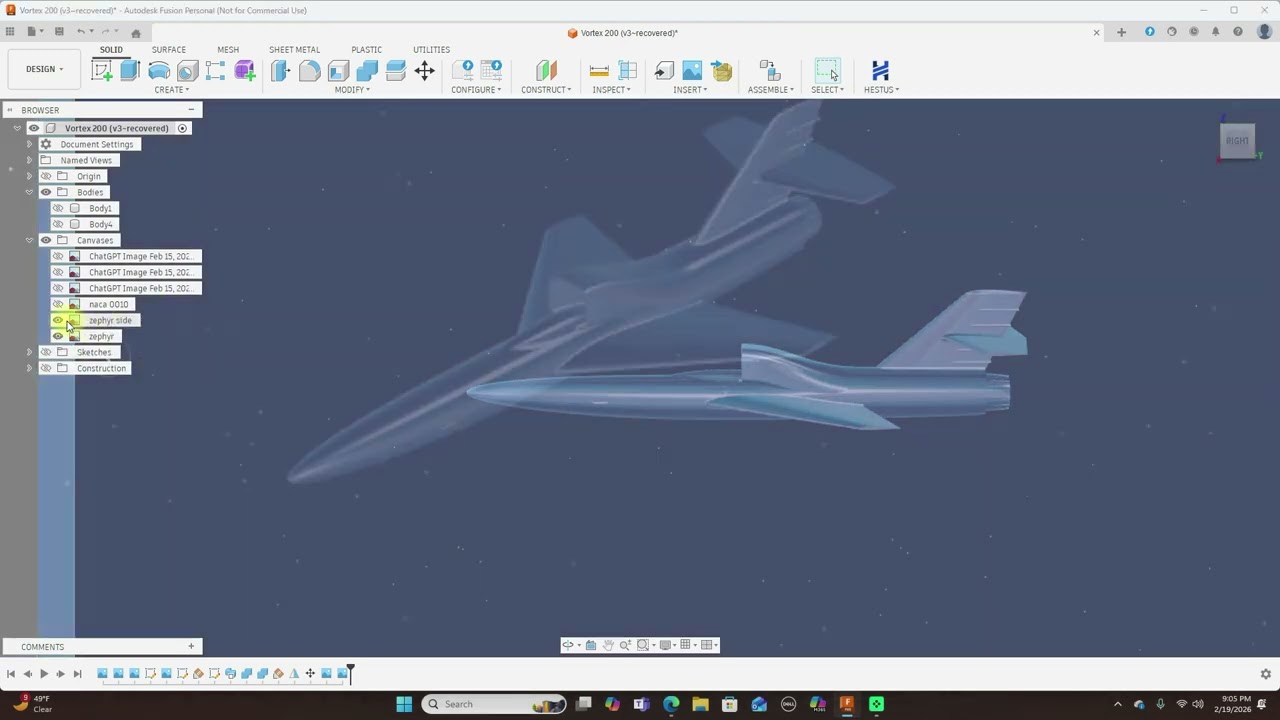Open the CONFIGURE dropdown menu
1280x720 pixels.
tap(476, 90)
